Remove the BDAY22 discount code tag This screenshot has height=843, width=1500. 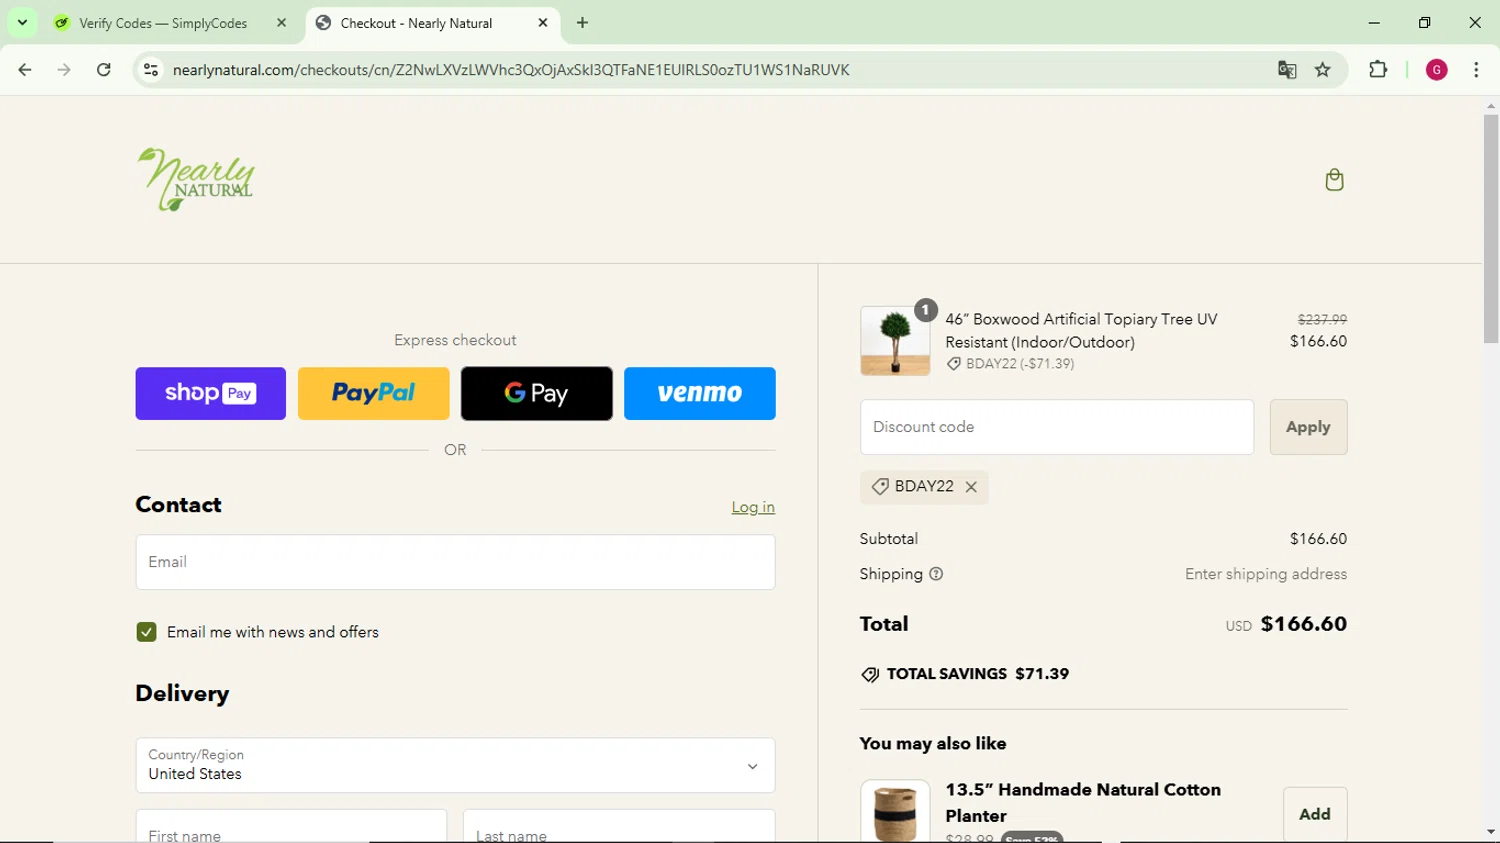click(x=971, y=487)
